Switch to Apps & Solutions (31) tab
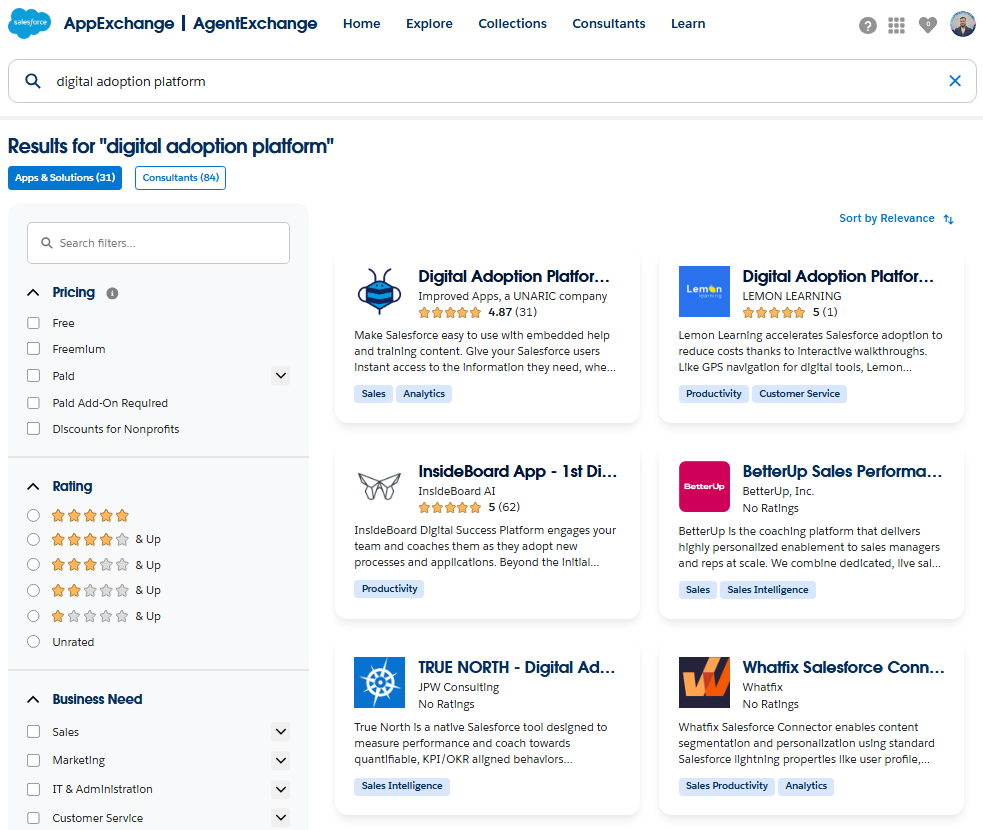Viewport: 983px width, 830px height. (x=65, y=178)
